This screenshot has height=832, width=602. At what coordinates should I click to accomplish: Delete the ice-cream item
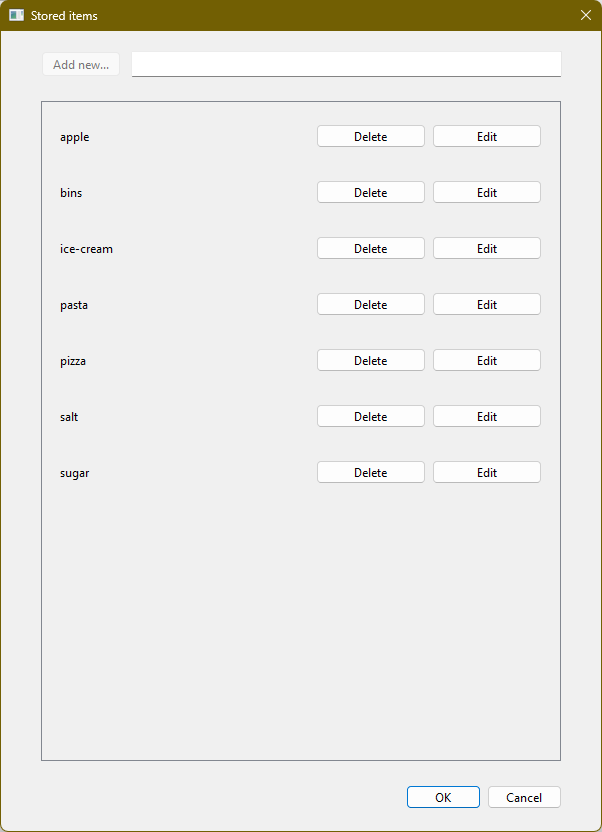tap(370, 248)
